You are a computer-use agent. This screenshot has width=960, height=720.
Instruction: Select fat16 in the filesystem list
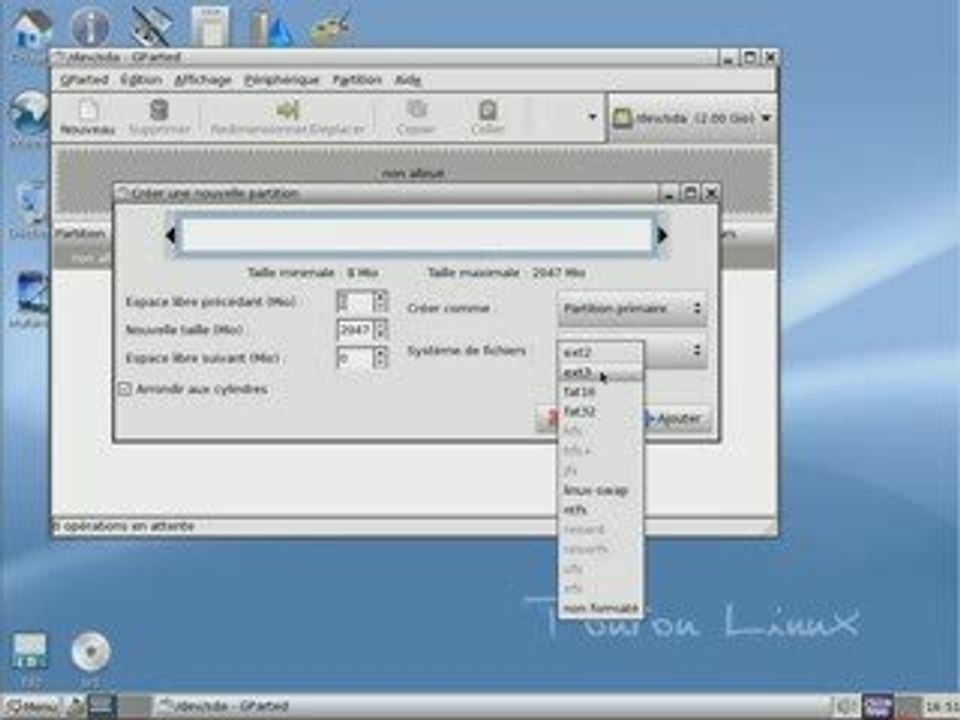tap(601, 392)
